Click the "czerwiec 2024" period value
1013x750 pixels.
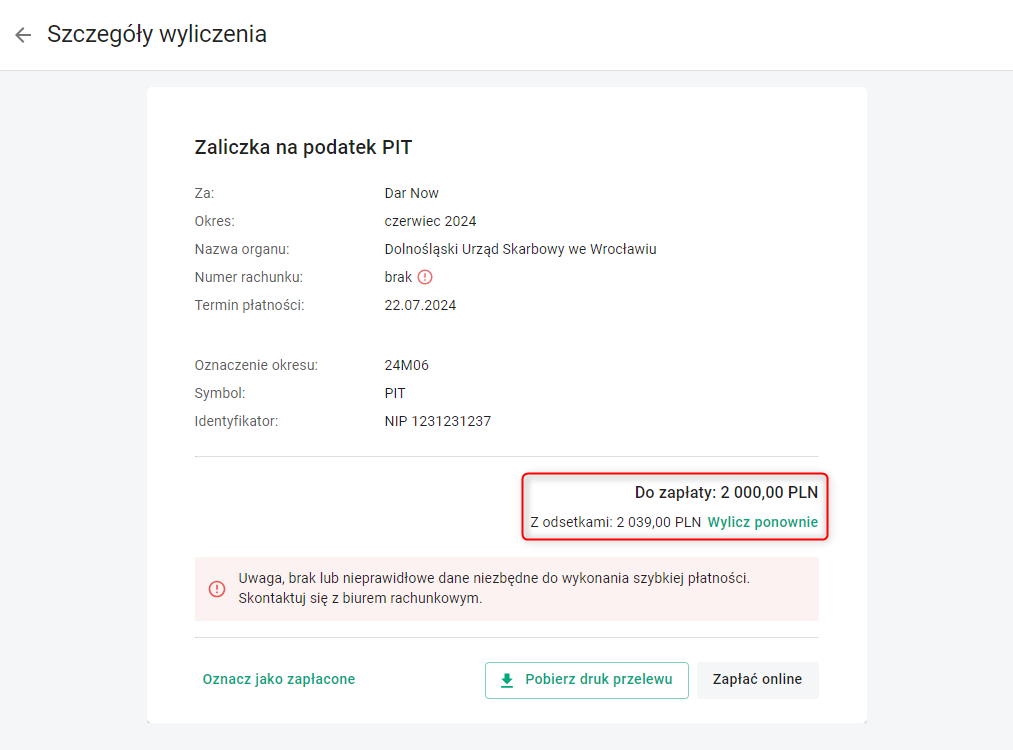[430, 221]
